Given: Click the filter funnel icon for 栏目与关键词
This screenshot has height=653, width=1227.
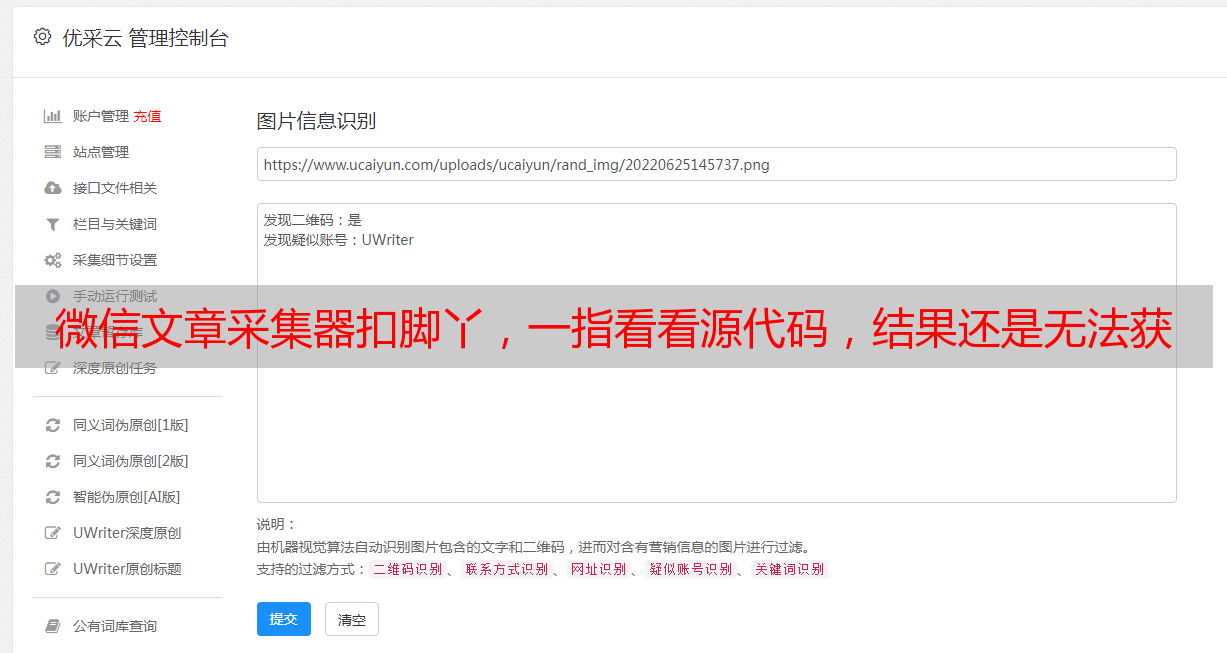Looking at the screenshot, I should (x=53, y=224).
